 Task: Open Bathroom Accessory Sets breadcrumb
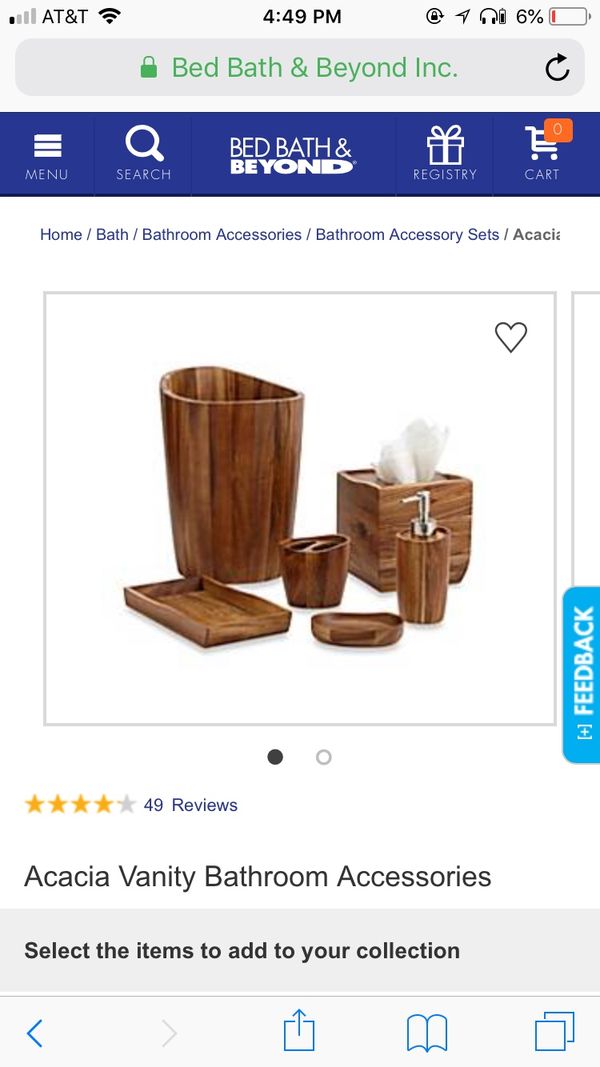407,235
